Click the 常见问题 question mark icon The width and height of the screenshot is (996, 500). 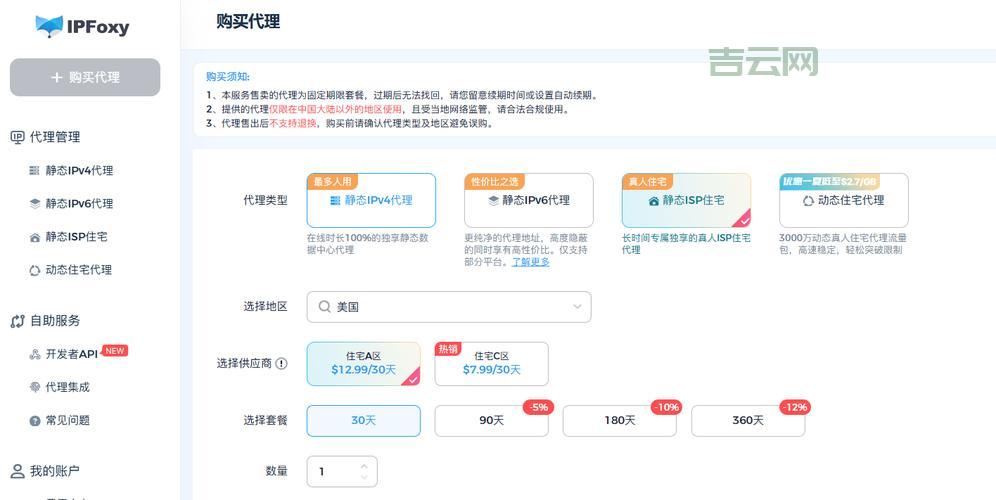(34, 421)
